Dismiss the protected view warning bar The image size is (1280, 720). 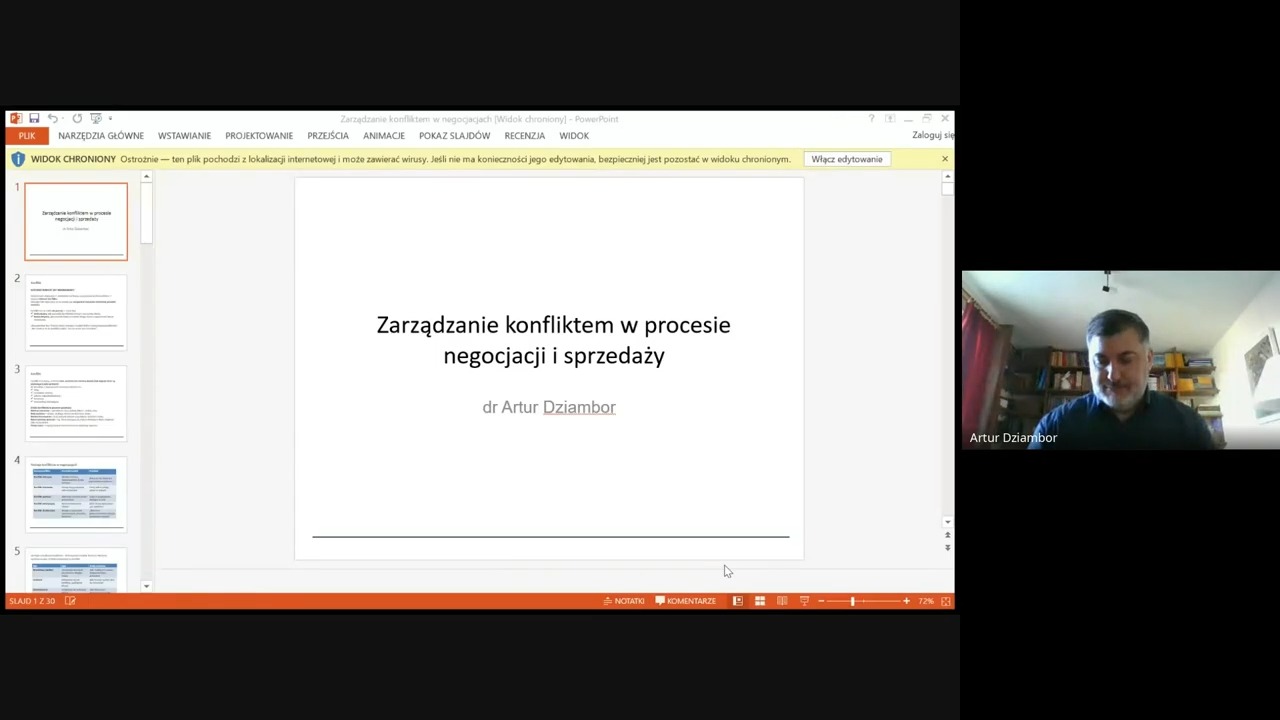945,159
